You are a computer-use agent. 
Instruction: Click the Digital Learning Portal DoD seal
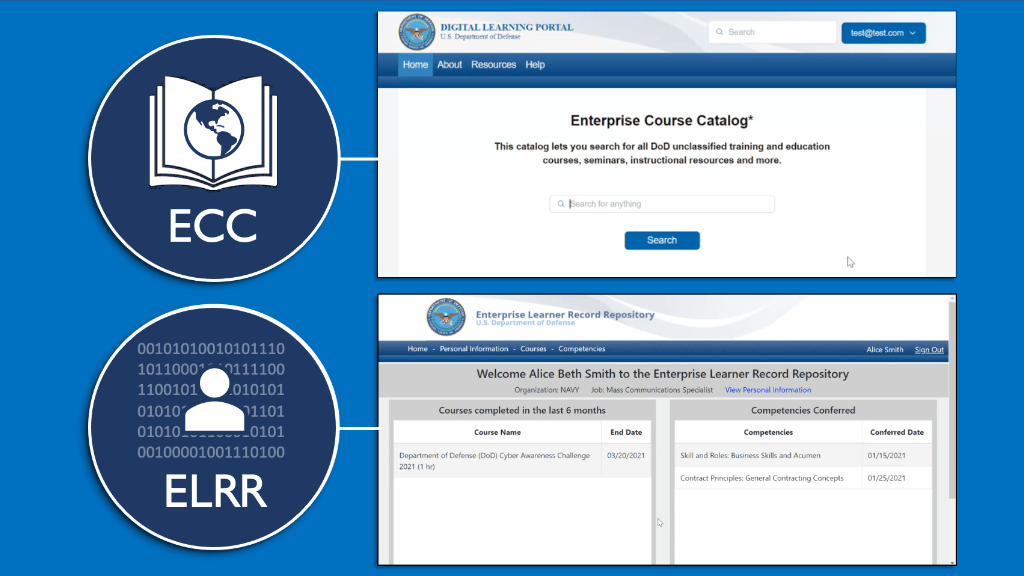(414, 32)
